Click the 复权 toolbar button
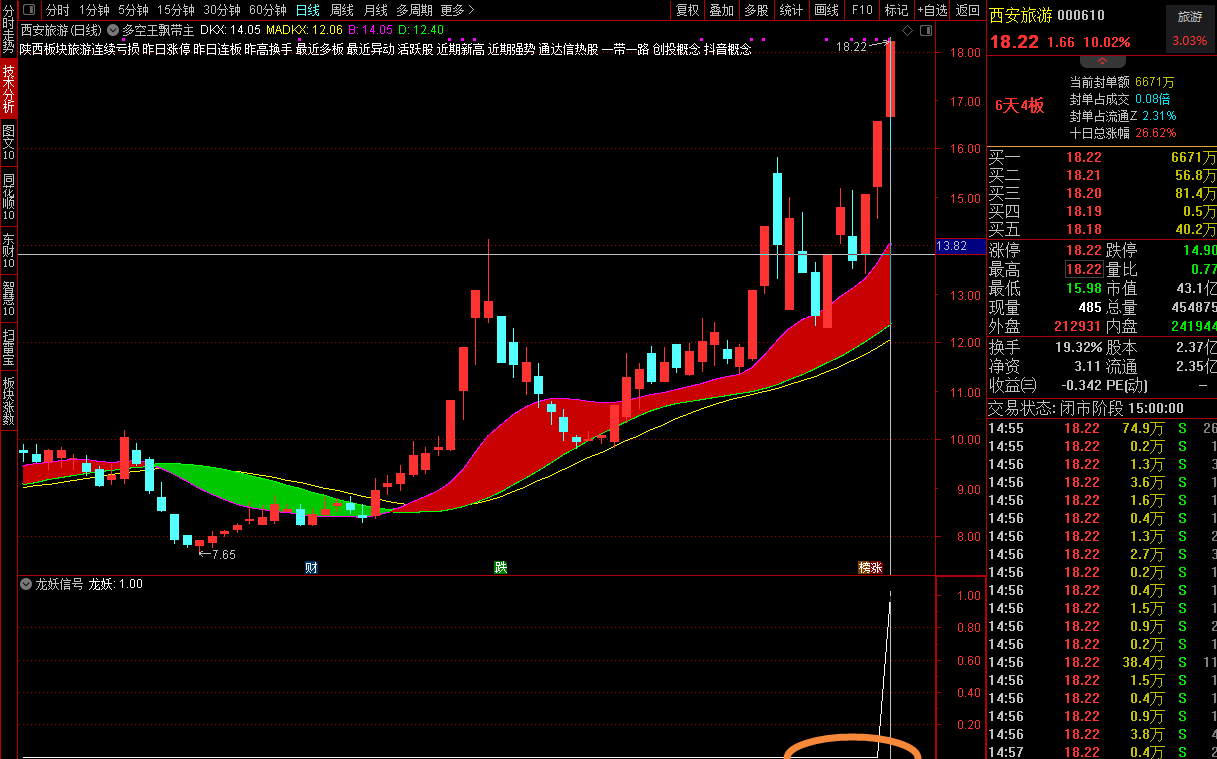1217x759 pixels. (688, 10)
